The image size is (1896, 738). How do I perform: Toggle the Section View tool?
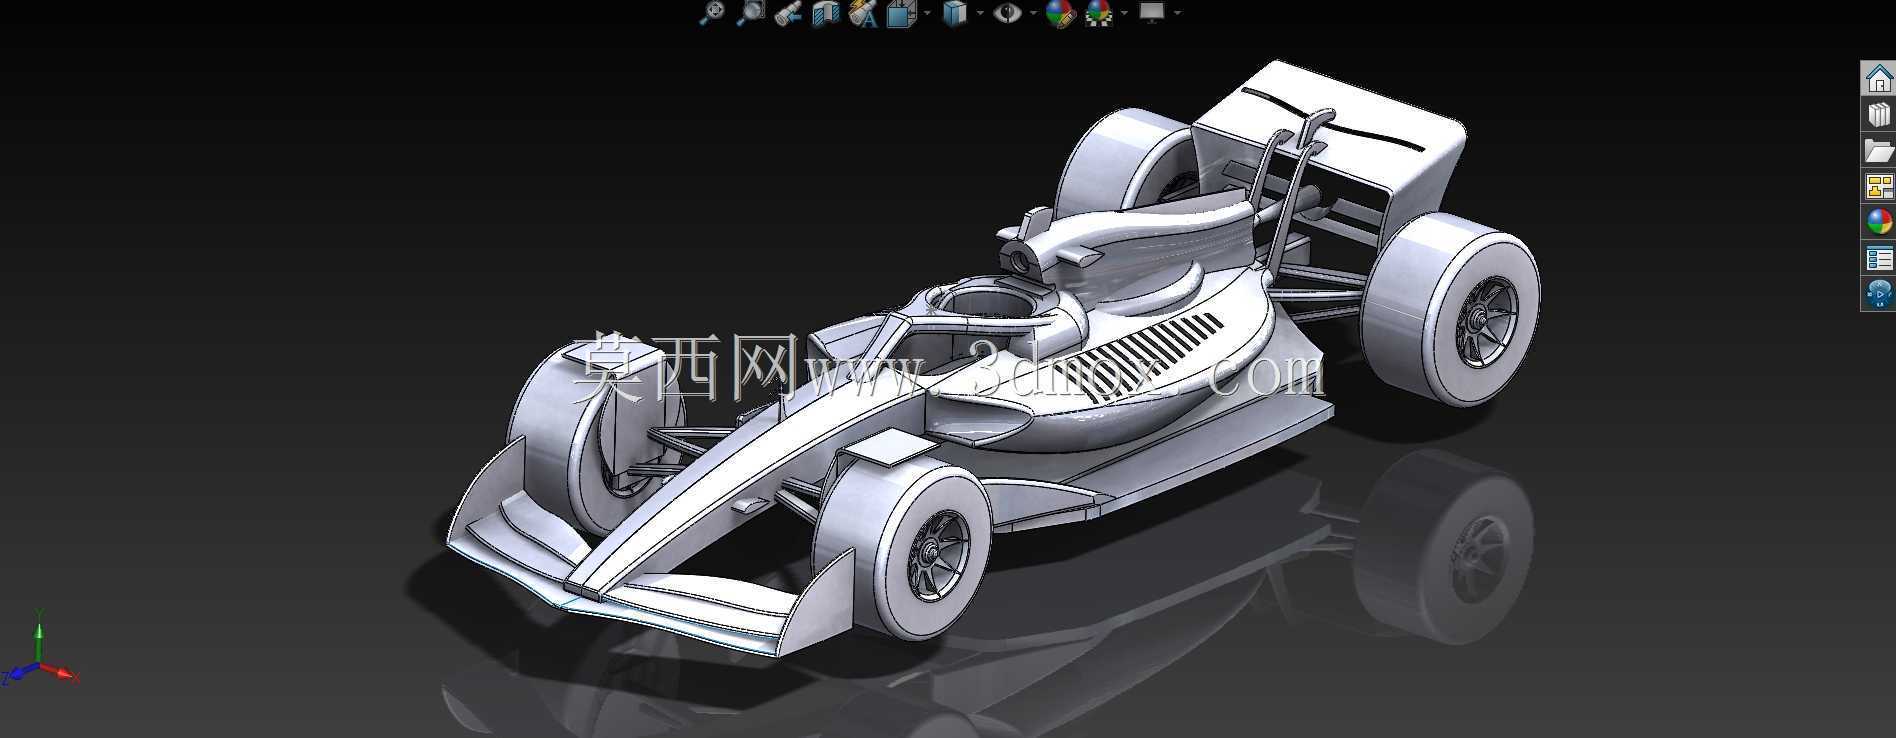click(826, 13)
